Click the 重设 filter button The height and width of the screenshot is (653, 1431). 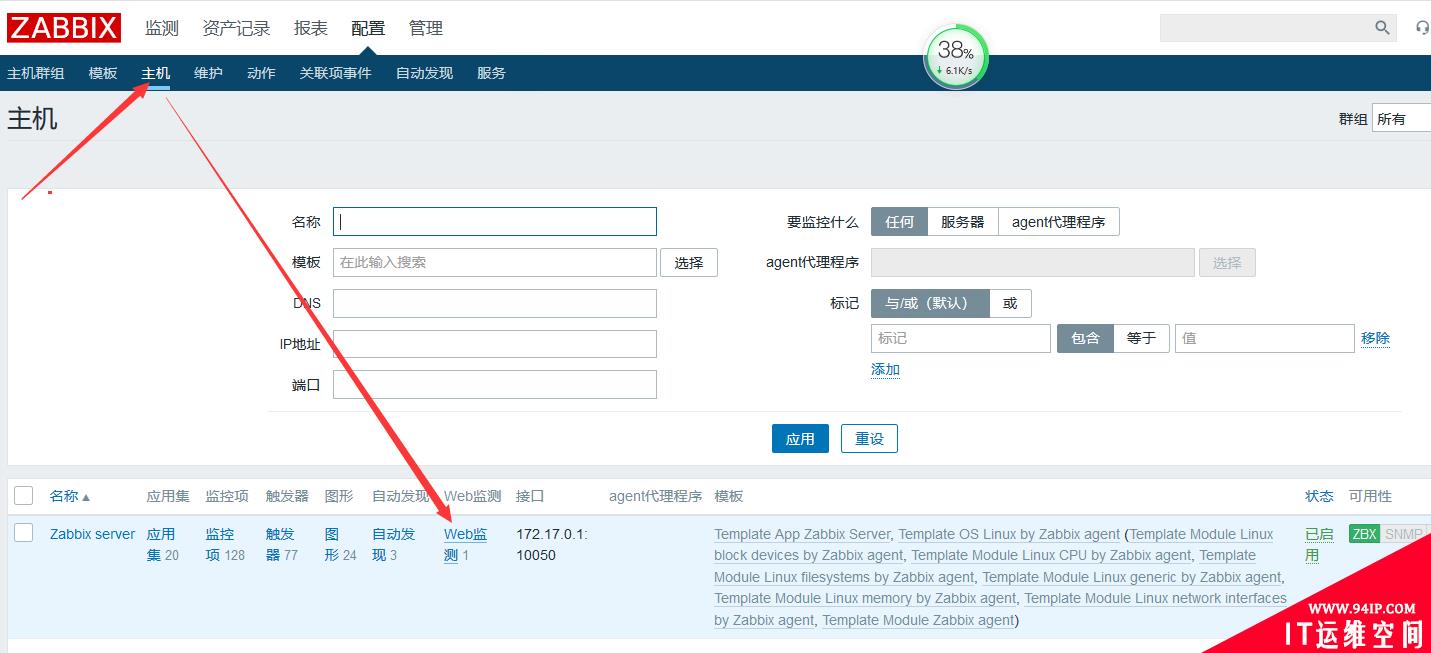coord(869,438)
